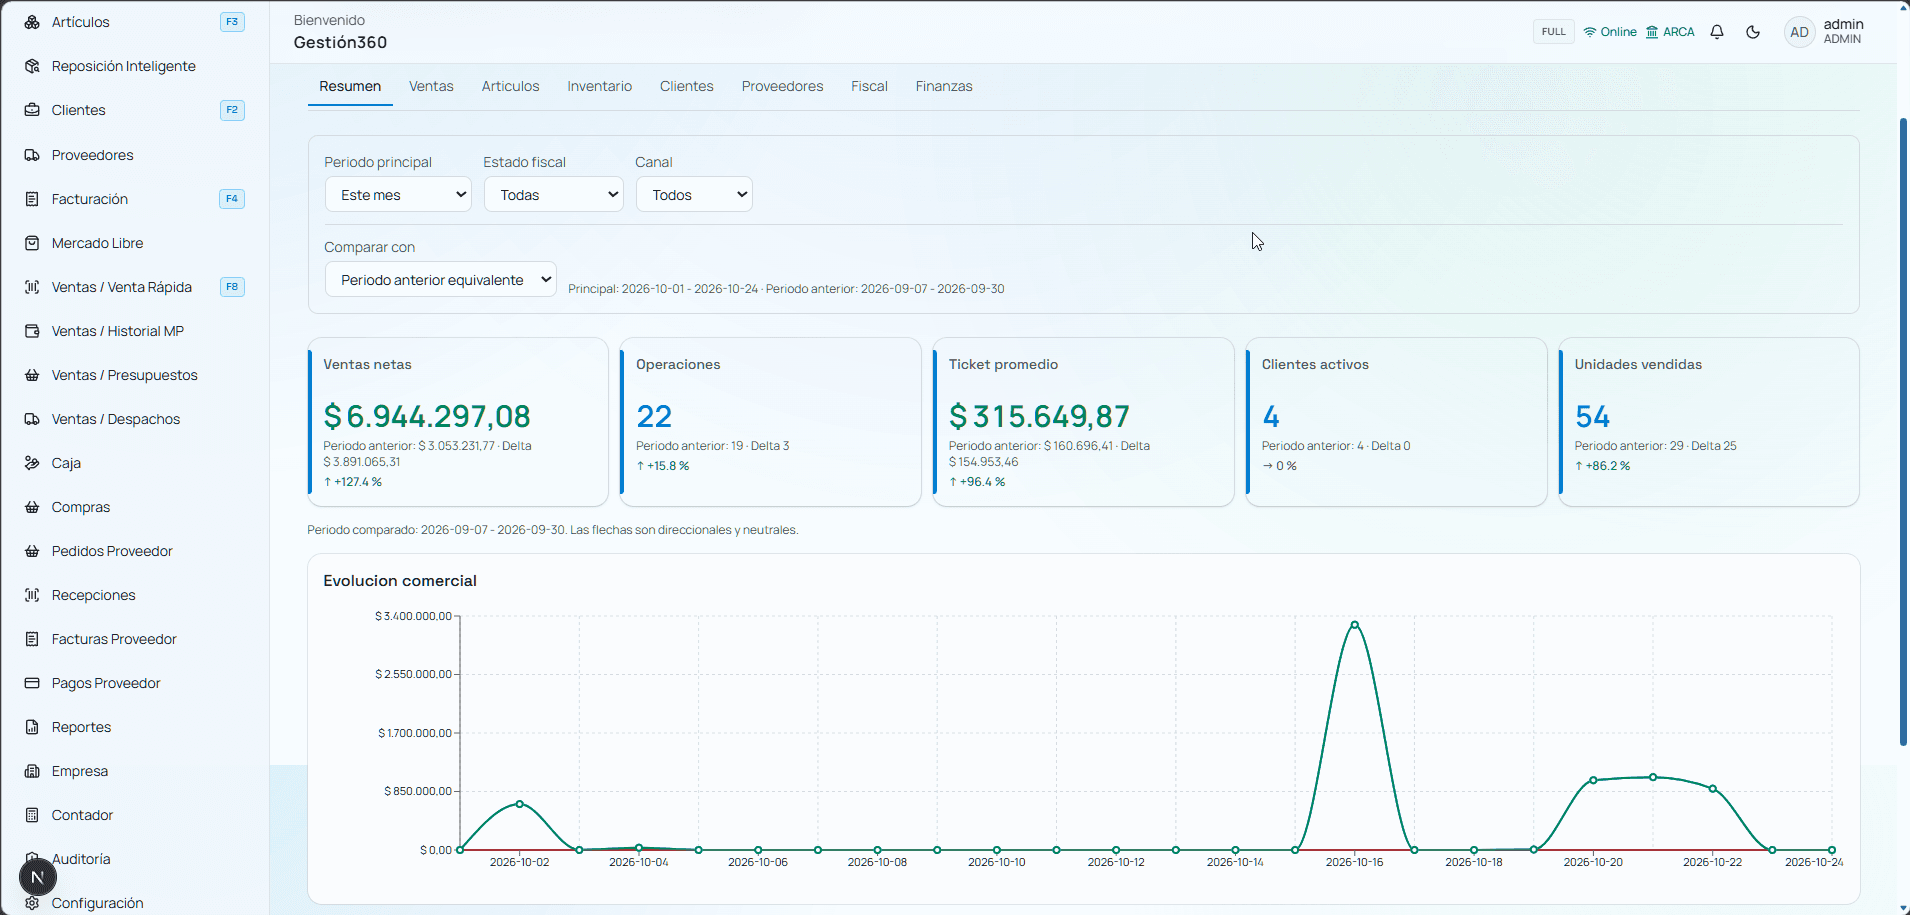Click the Ventas / Despachos truck icon

pos(32,419)
